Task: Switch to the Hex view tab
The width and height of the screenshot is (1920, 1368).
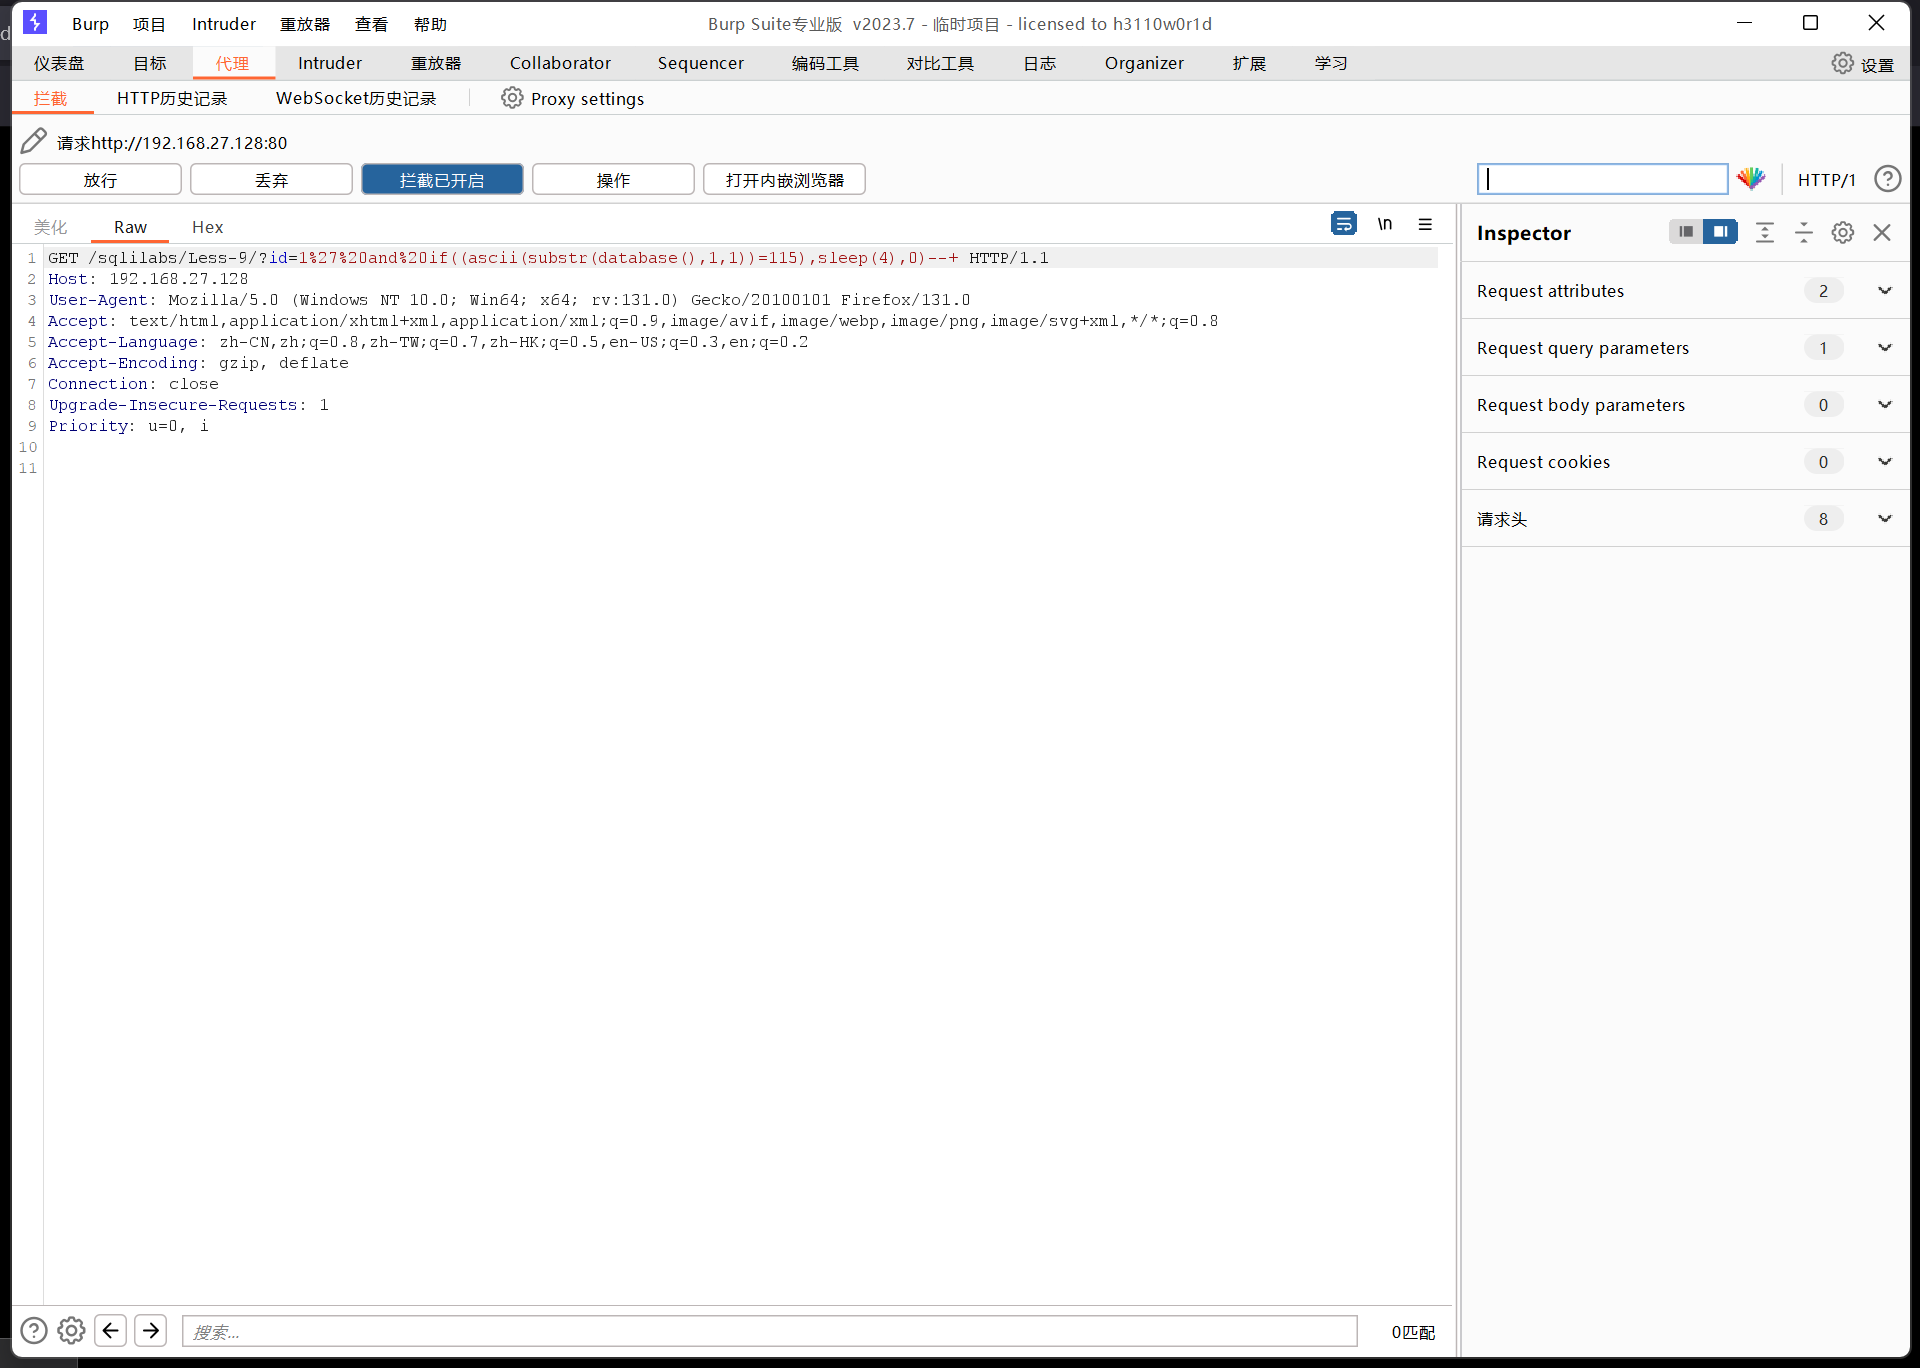Action: 207,227
